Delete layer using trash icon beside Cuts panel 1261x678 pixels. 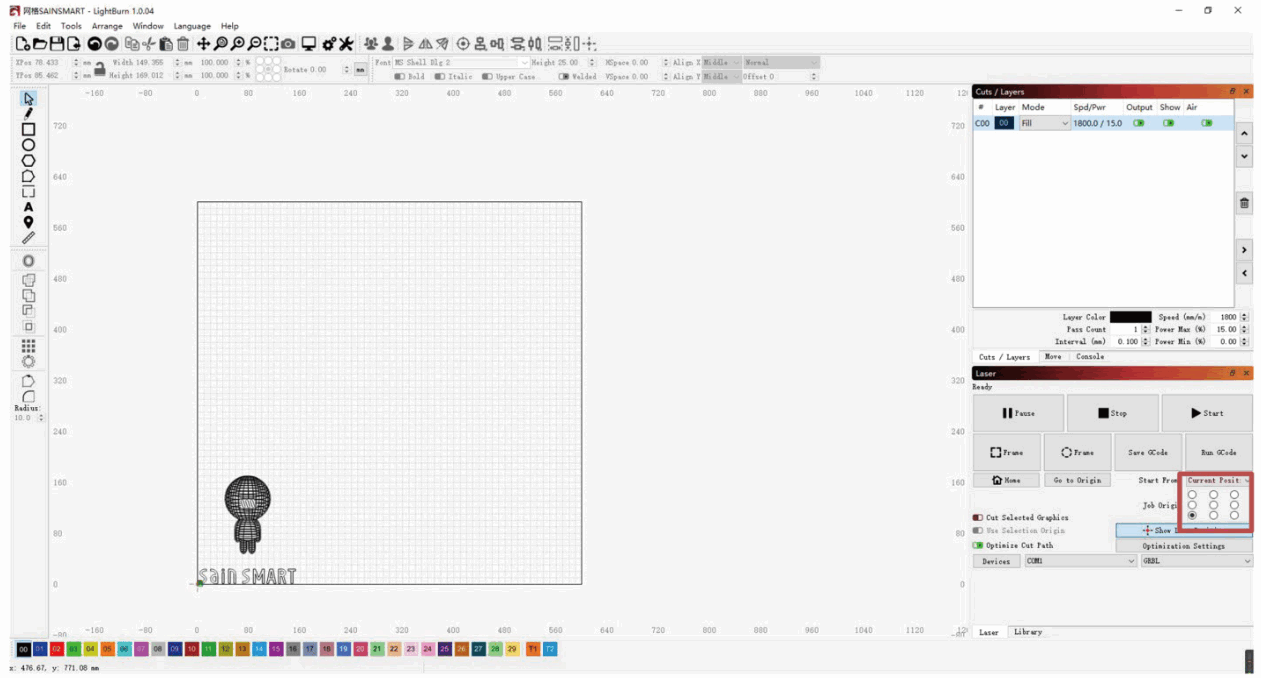[x=1244, y=203]
